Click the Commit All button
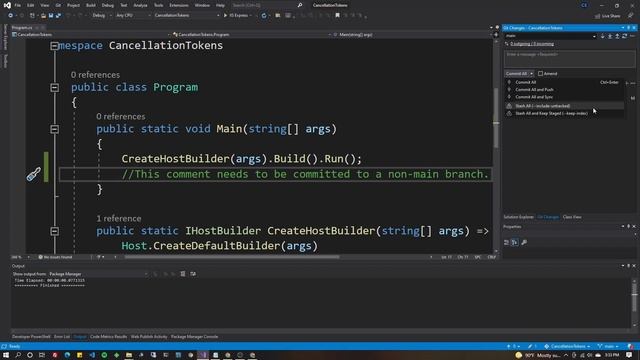The image size is (640, 360). [x=517, y=73]
